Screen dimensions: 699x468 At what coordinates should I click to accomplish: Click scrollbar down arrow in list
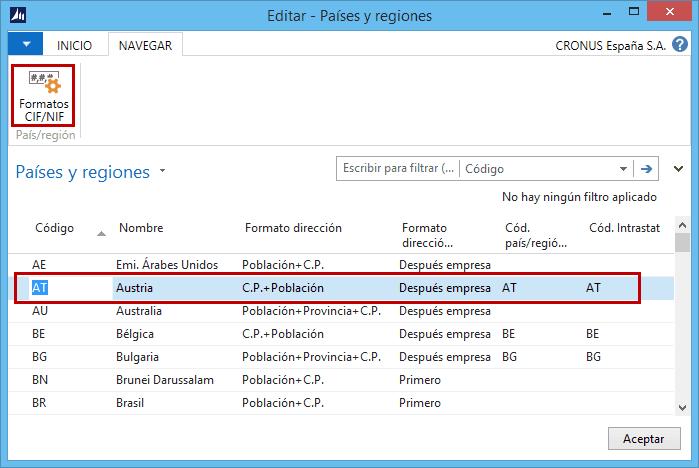(x=682, y=407)
